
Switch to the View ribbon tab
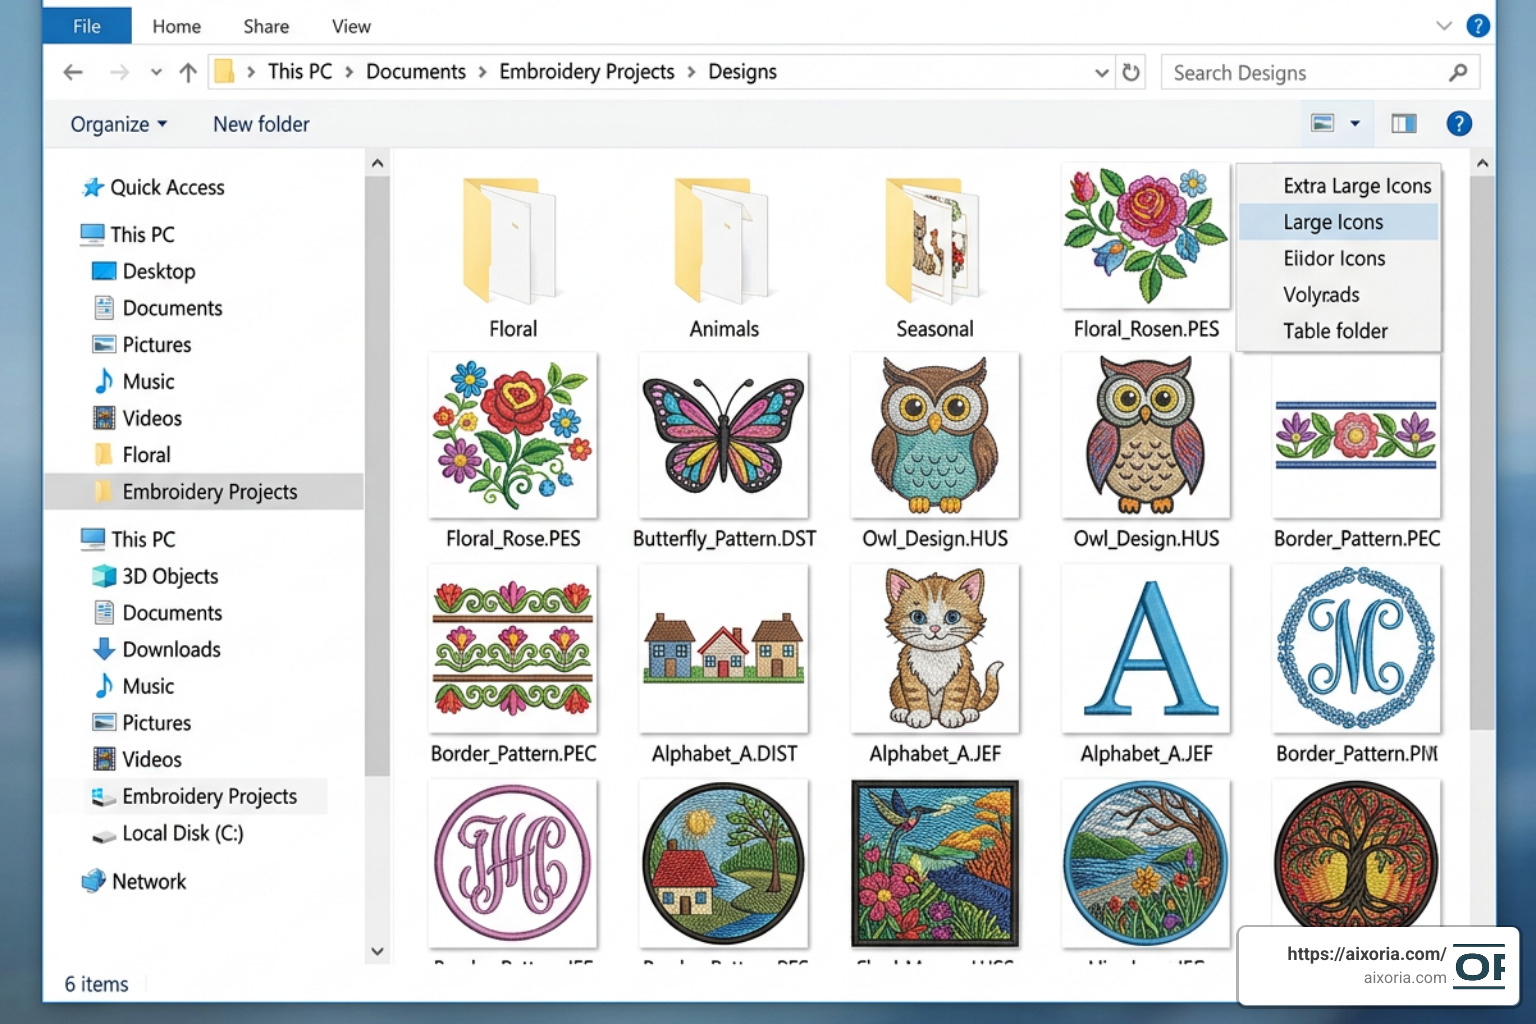click(x=351, y=26)
